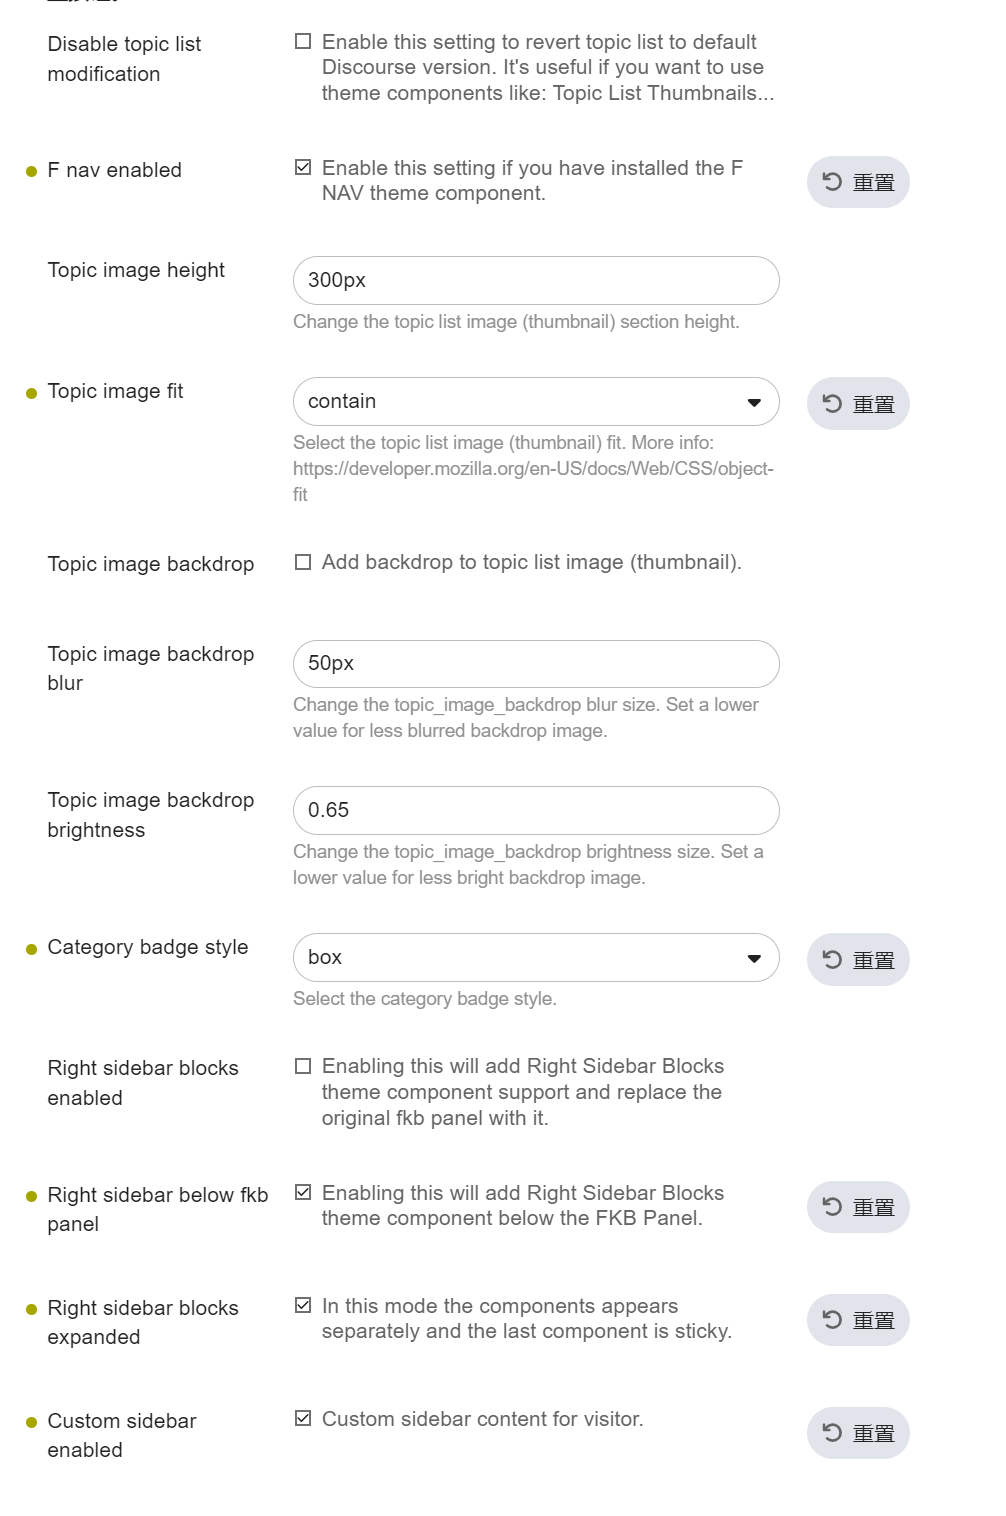
Task: Uncheck Right sidebar below fkb panel
Action: click(303, 1192)
